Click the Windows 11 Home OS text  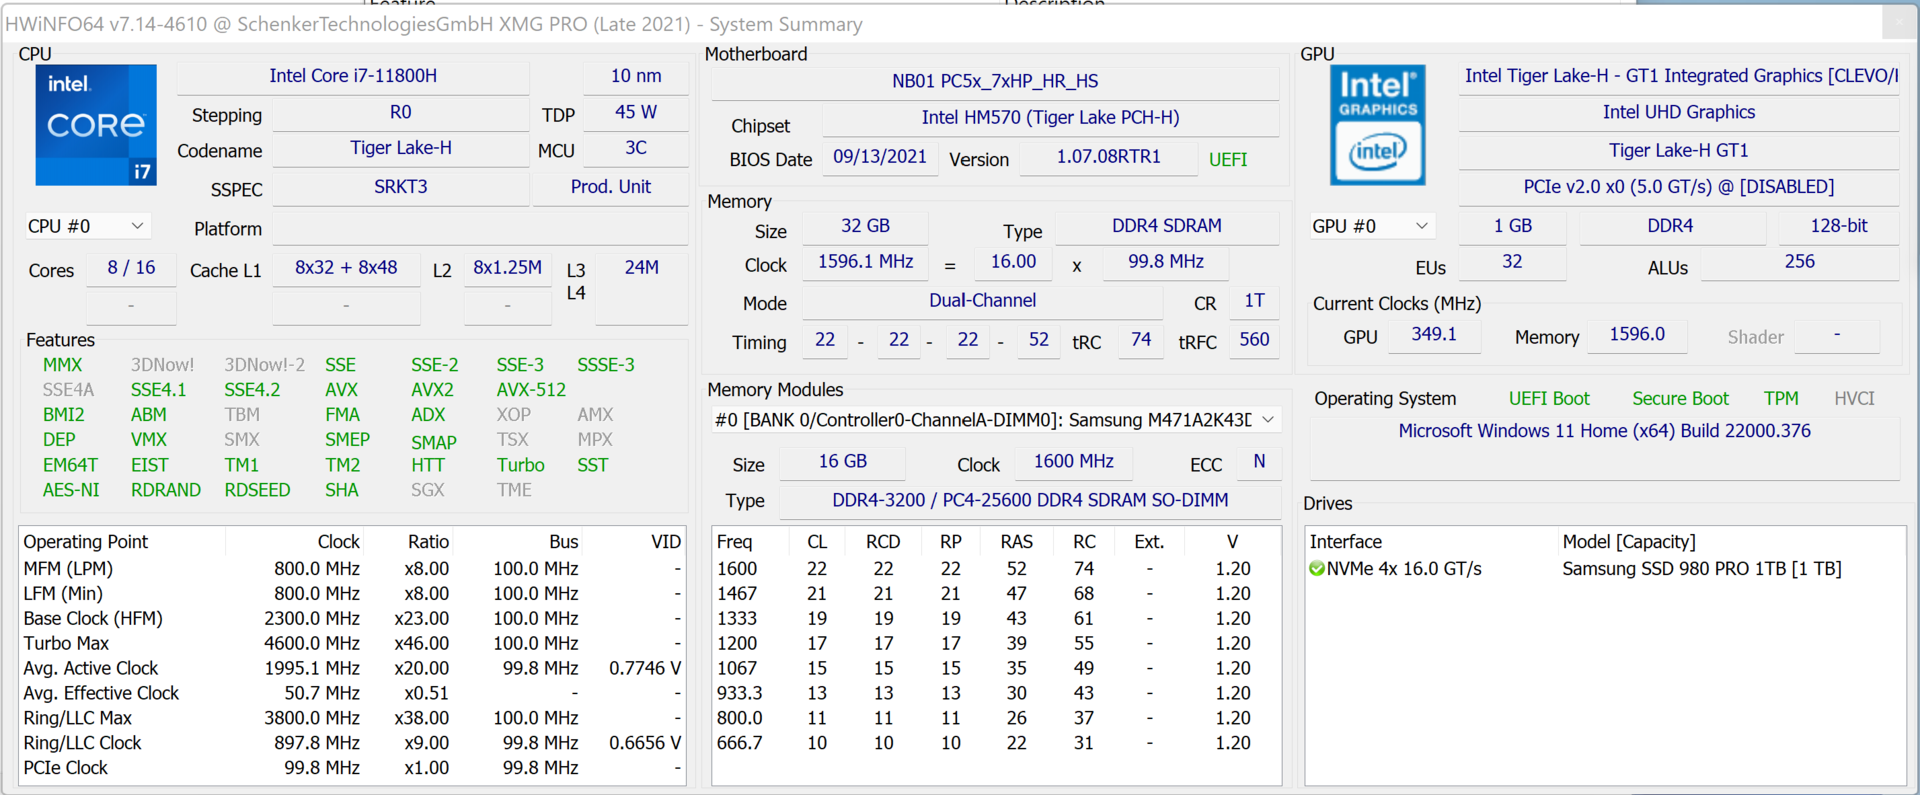pyautogui.click(x=1603, y=431)
